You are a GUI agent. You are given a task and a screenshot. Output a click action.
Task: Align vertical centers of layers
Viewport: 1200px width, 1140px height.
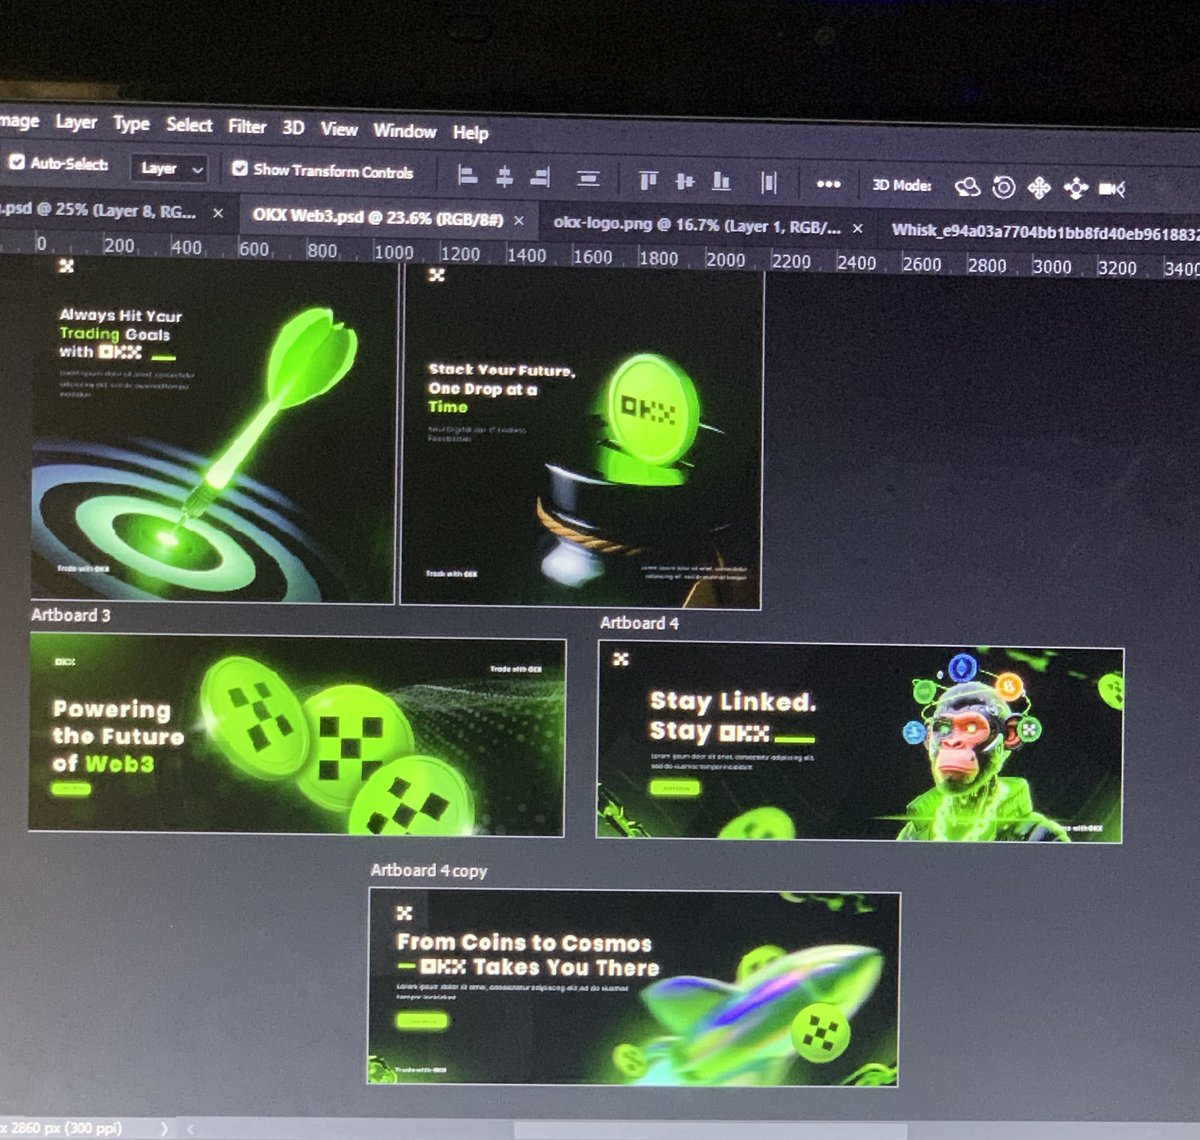click(x=685, y=181)
